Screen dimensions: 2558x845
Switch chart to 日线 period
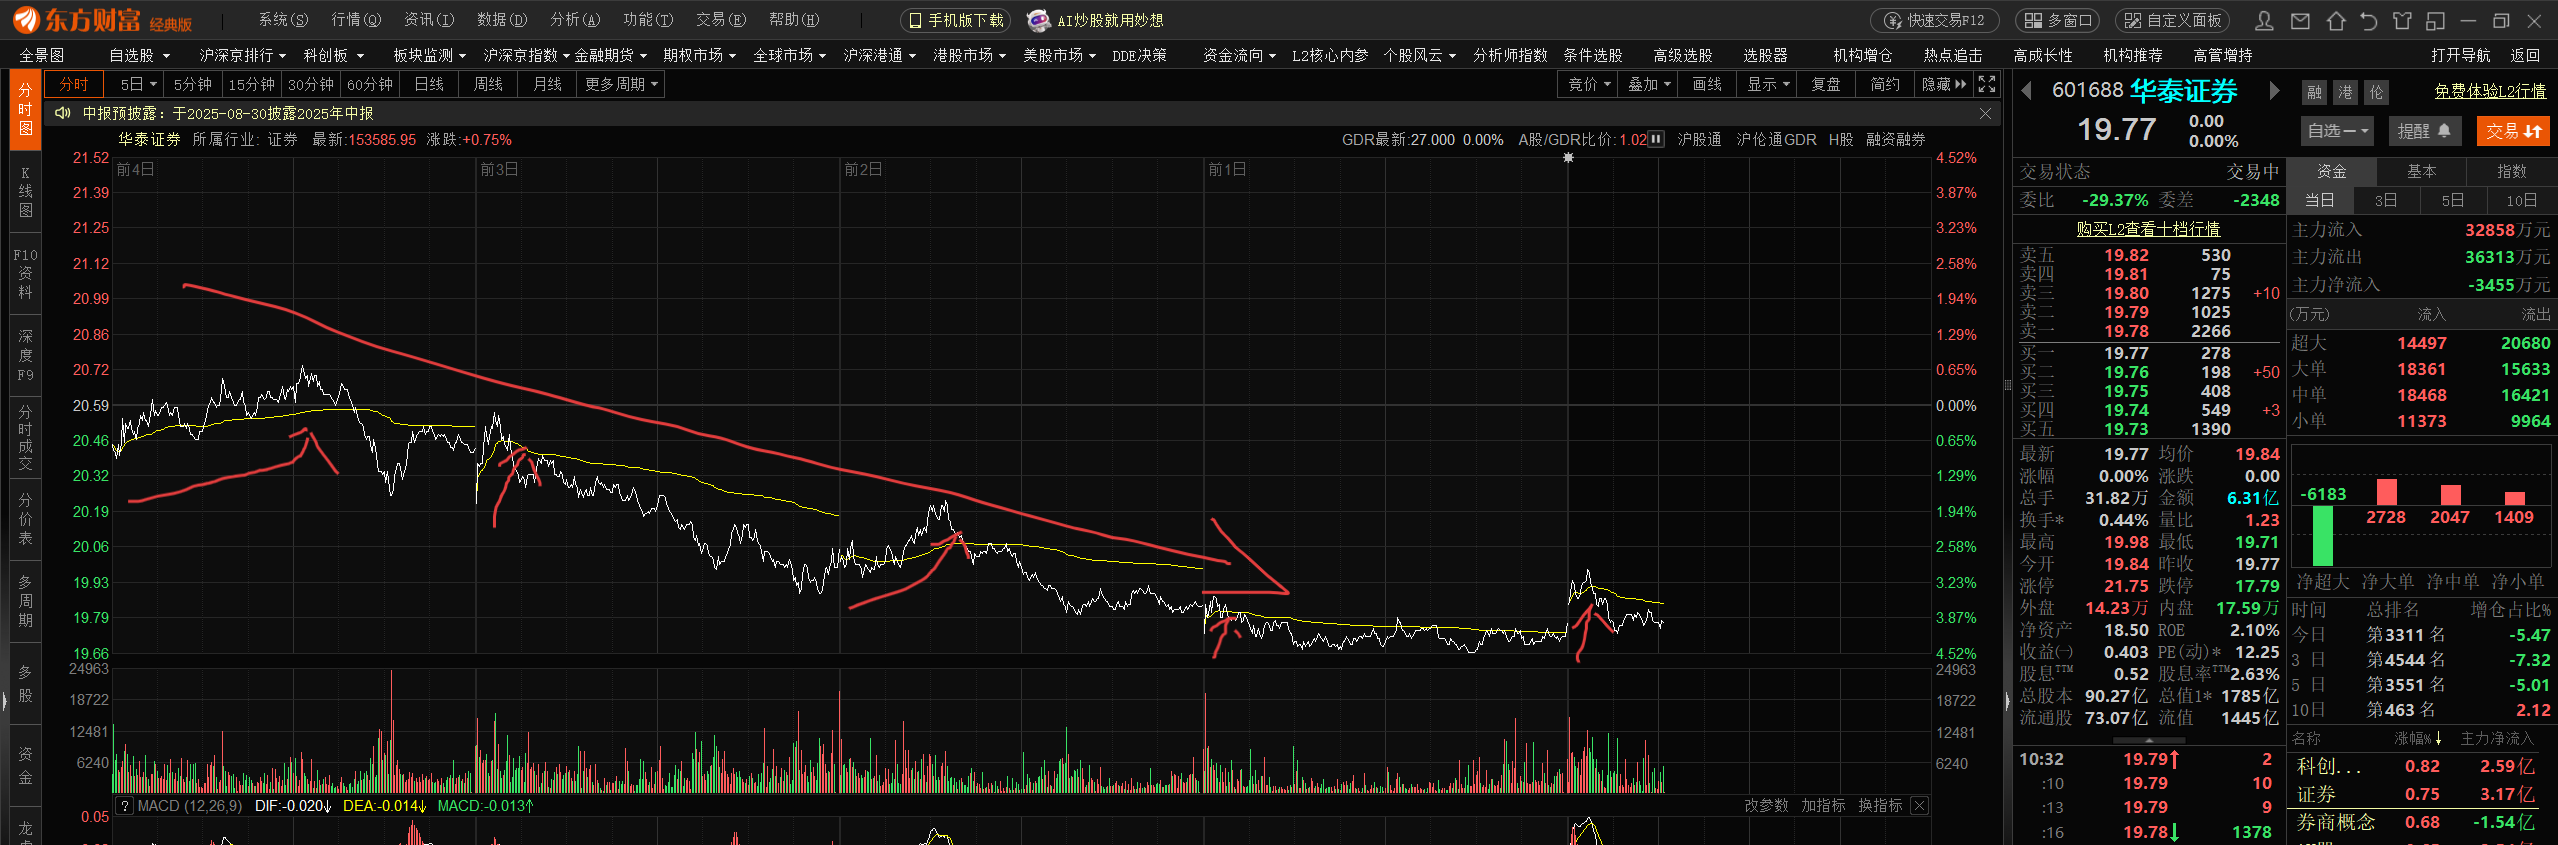[429, 84]
